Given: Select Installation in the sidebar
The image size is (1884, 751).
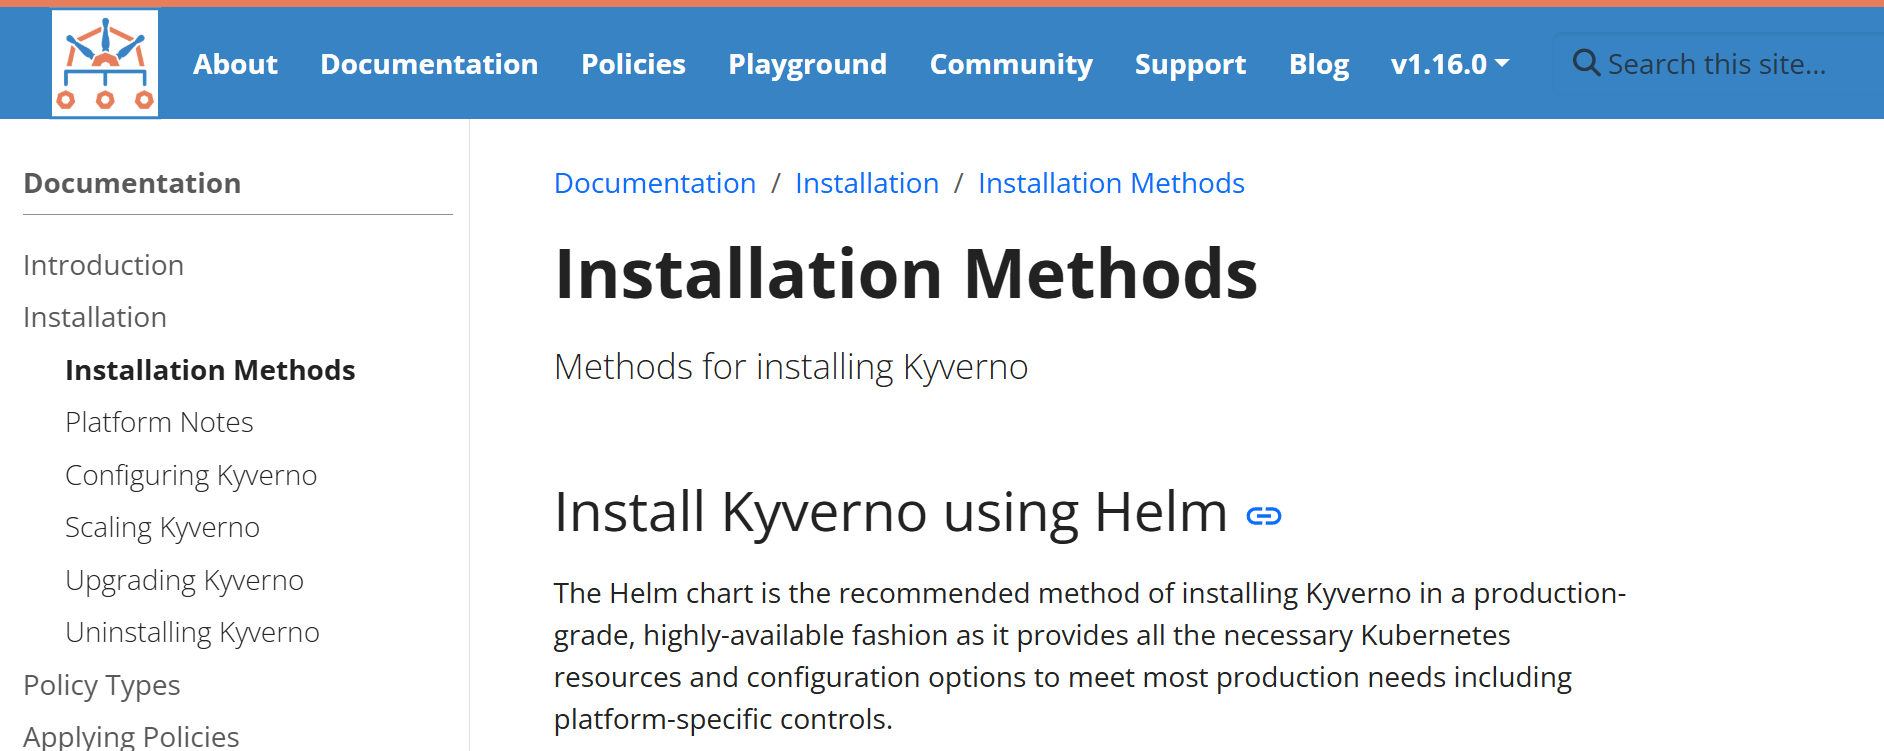Looking at the screenshot, I should (x=95, y=317).
